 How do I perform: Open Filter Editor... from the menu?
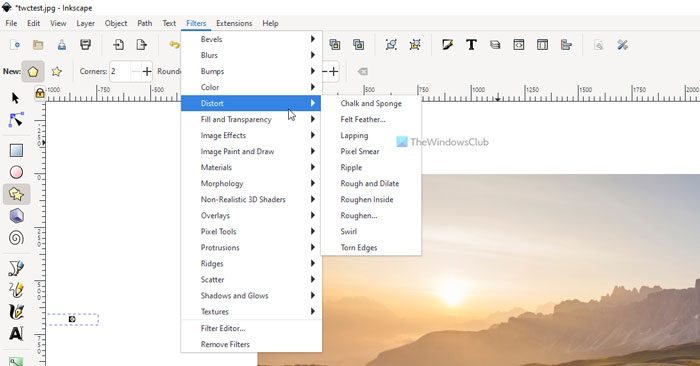(x=251, y=329)
